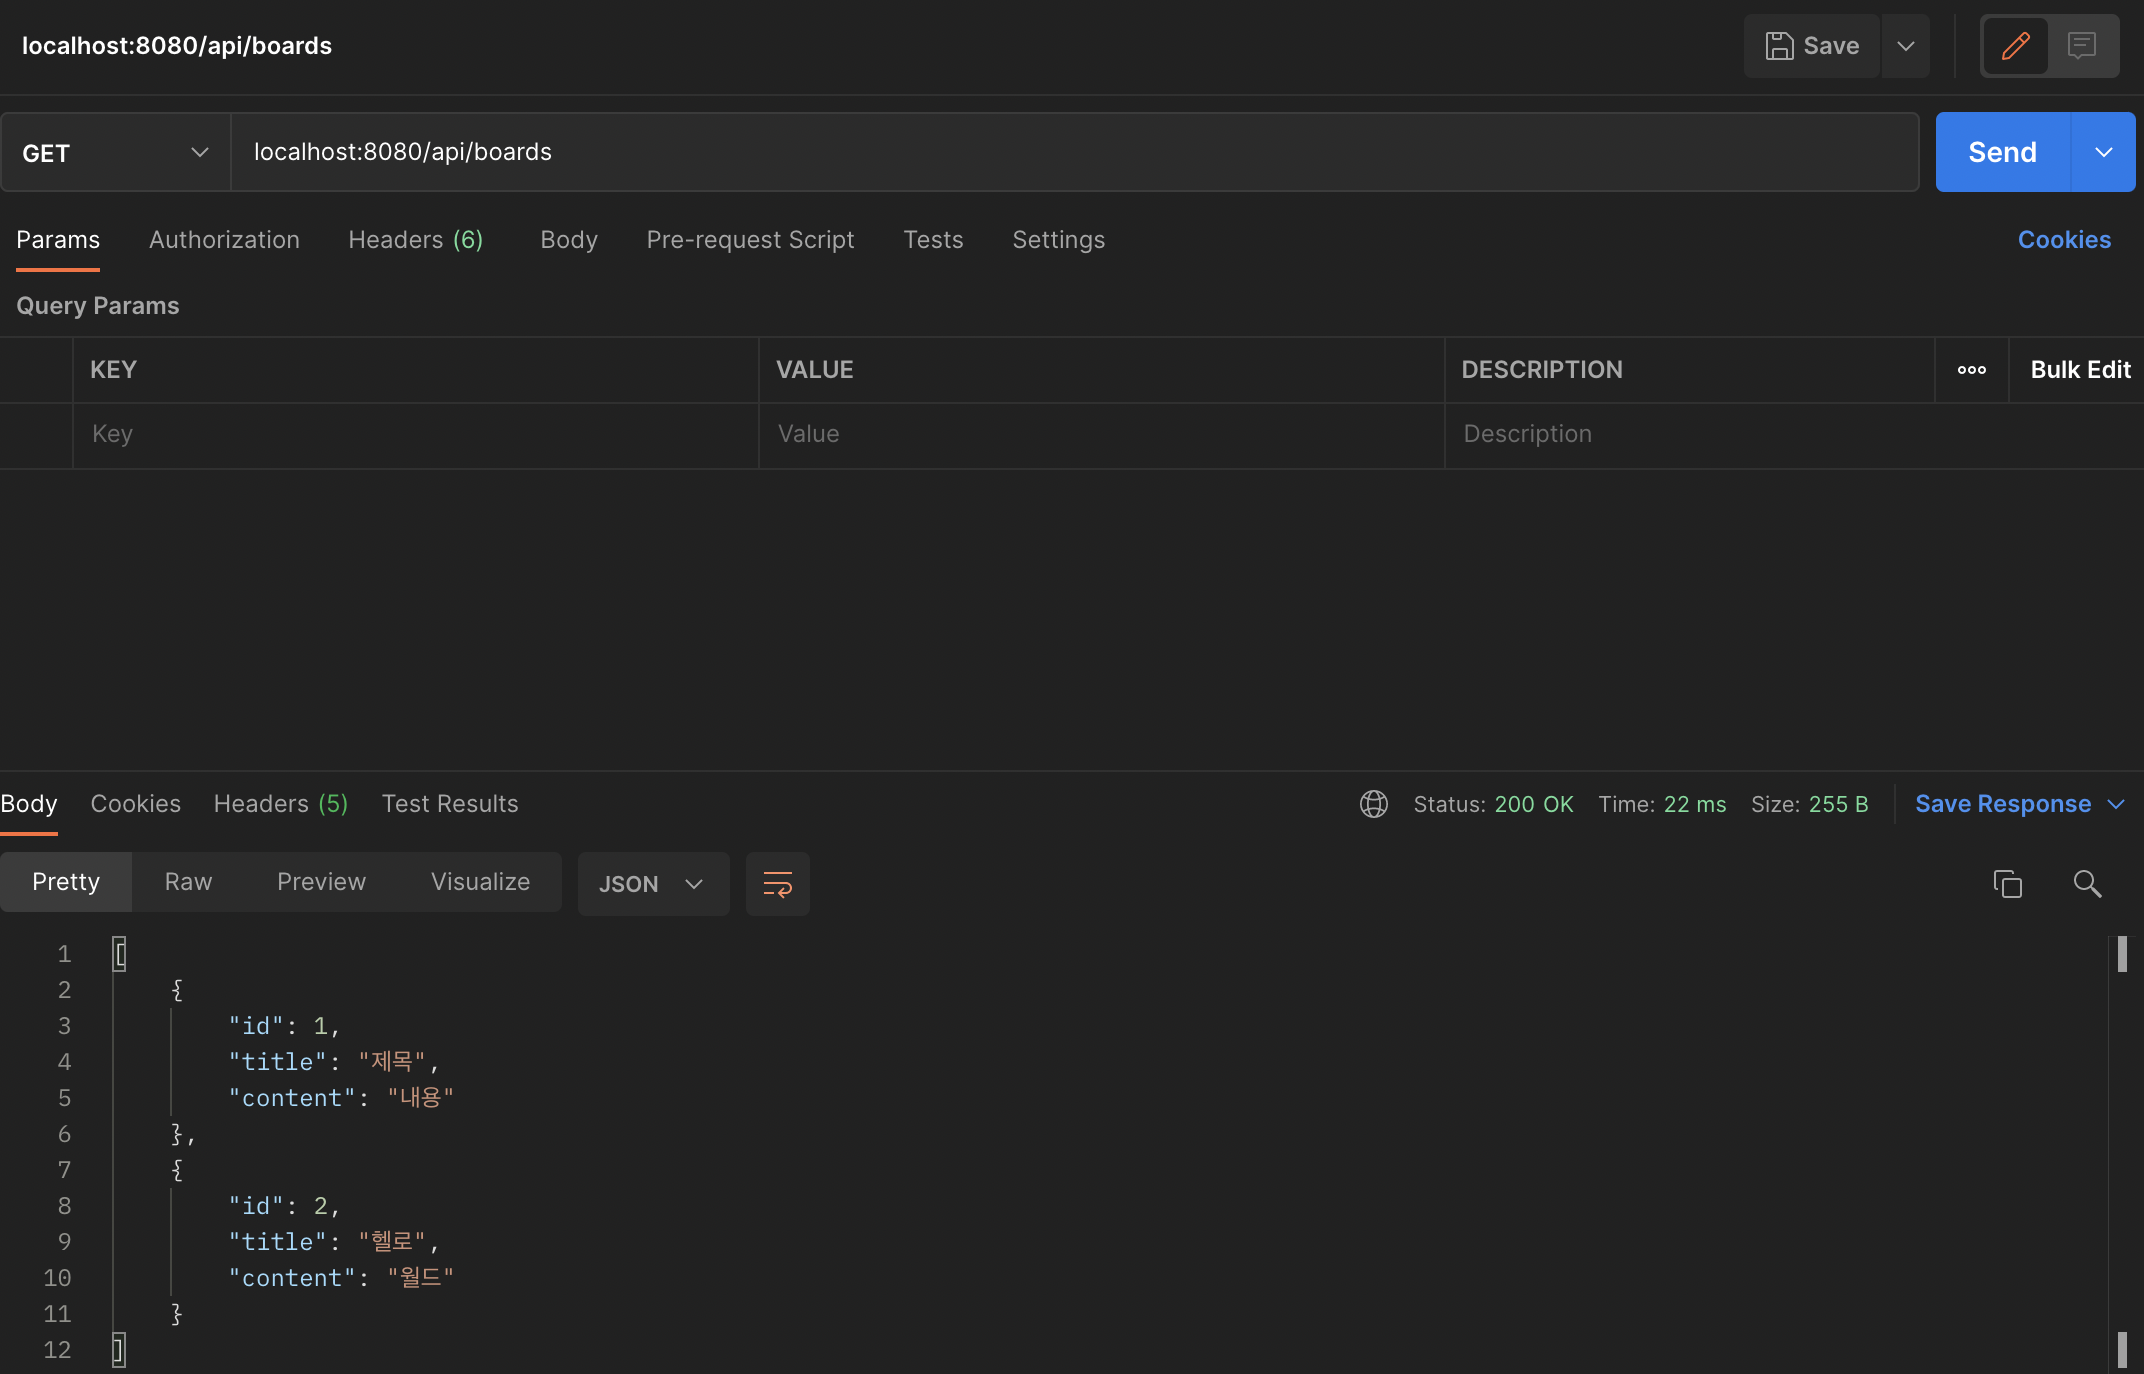Open the JSON format dropdown

coord(652,884)
